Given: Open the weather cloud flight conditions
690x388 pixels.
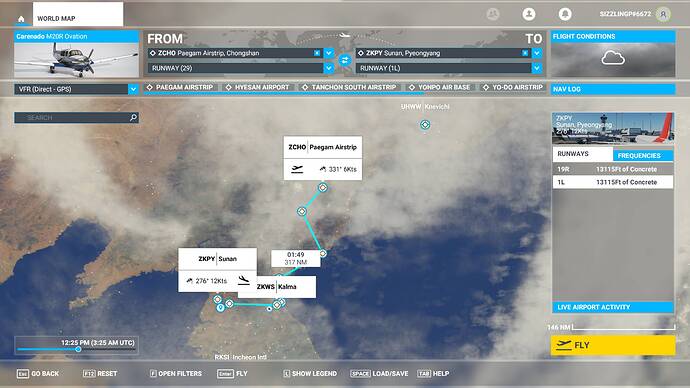Looking at the screenshot, I should [x=613, y=58].
